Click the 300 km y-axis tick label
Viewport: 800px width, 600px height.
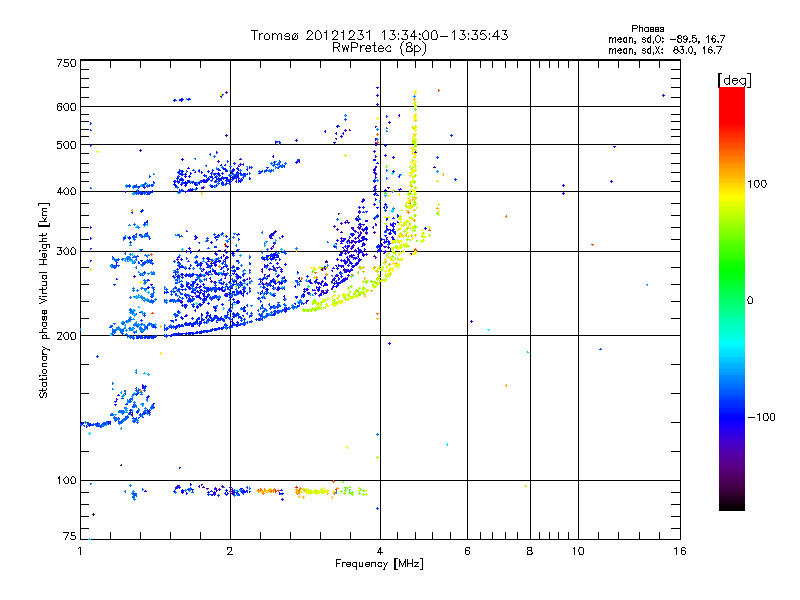pyautogui.click(x=66, y=251)
